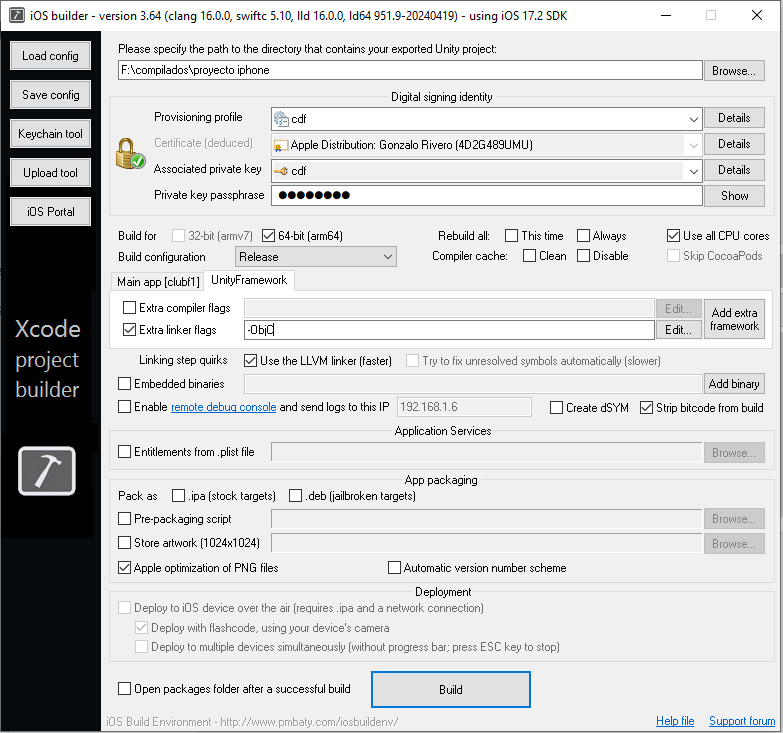Toggle Use the LLVM linker (faster)
Screen dimensions: 783x733
point(250,361)
